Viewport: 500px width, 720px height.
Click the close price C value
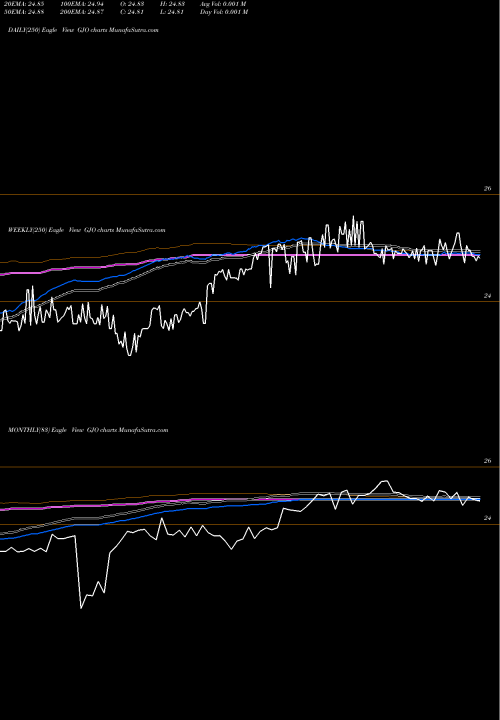click(131, 12)
